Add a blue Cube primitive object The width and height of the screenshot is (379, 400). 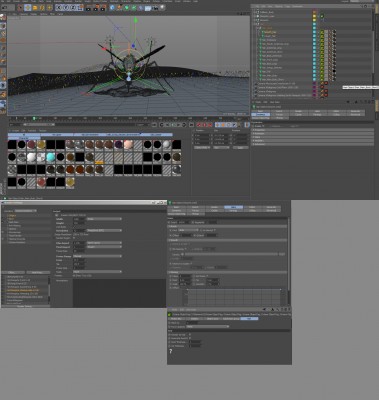pos(112,7)
